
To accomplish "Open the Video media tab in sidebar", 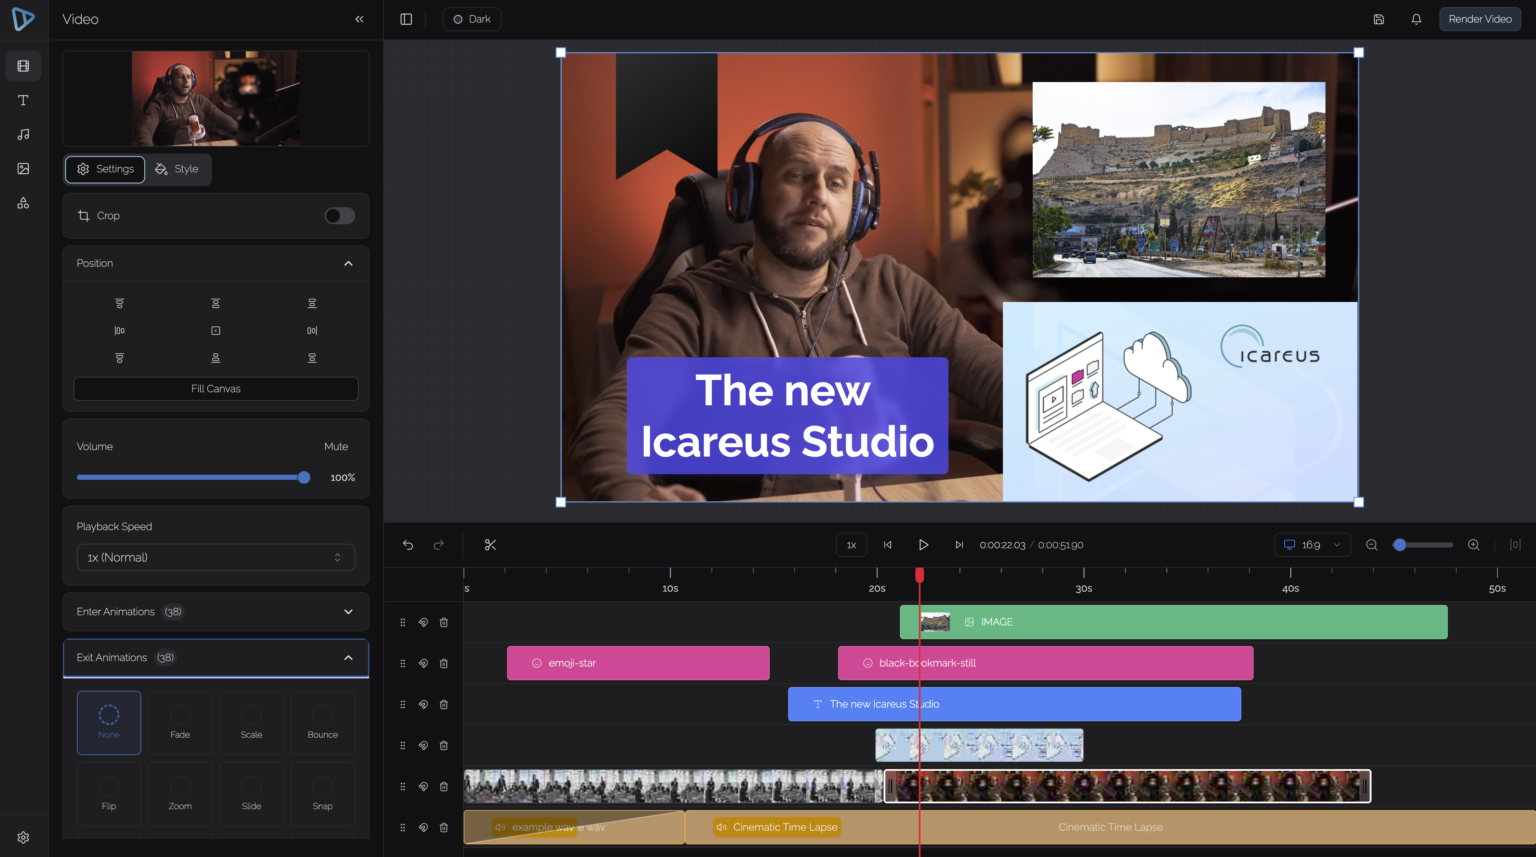I will (x=23, y=66).
